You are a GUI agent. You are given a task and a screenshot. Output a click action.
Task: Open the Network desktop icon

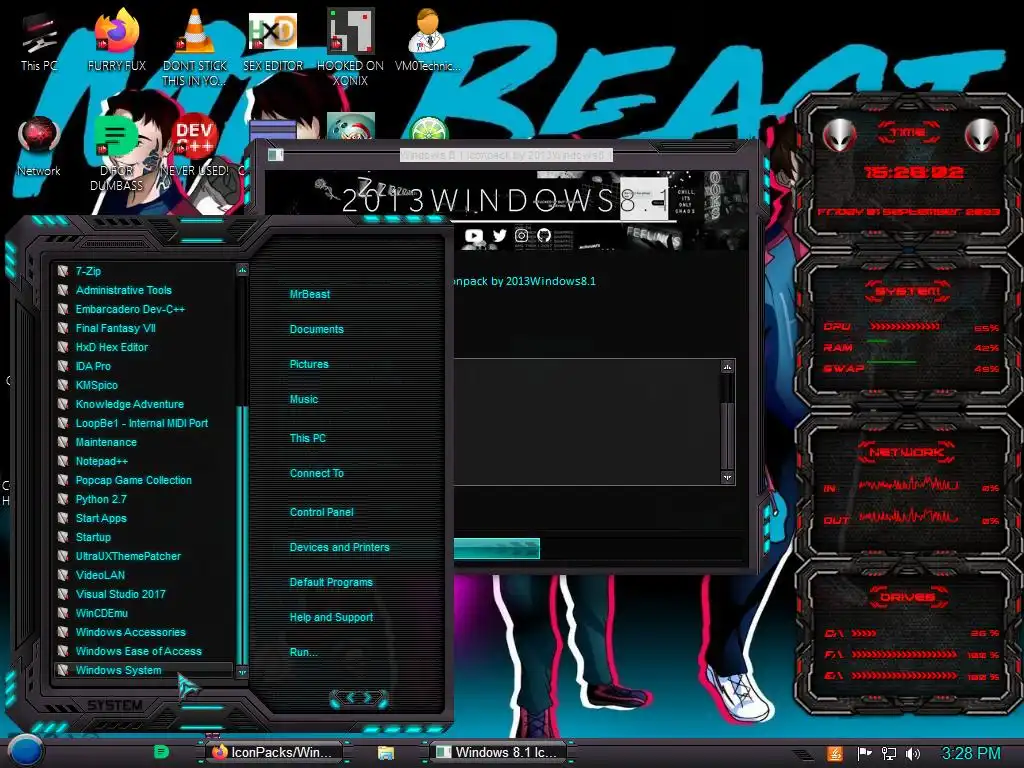coord(39,146)
